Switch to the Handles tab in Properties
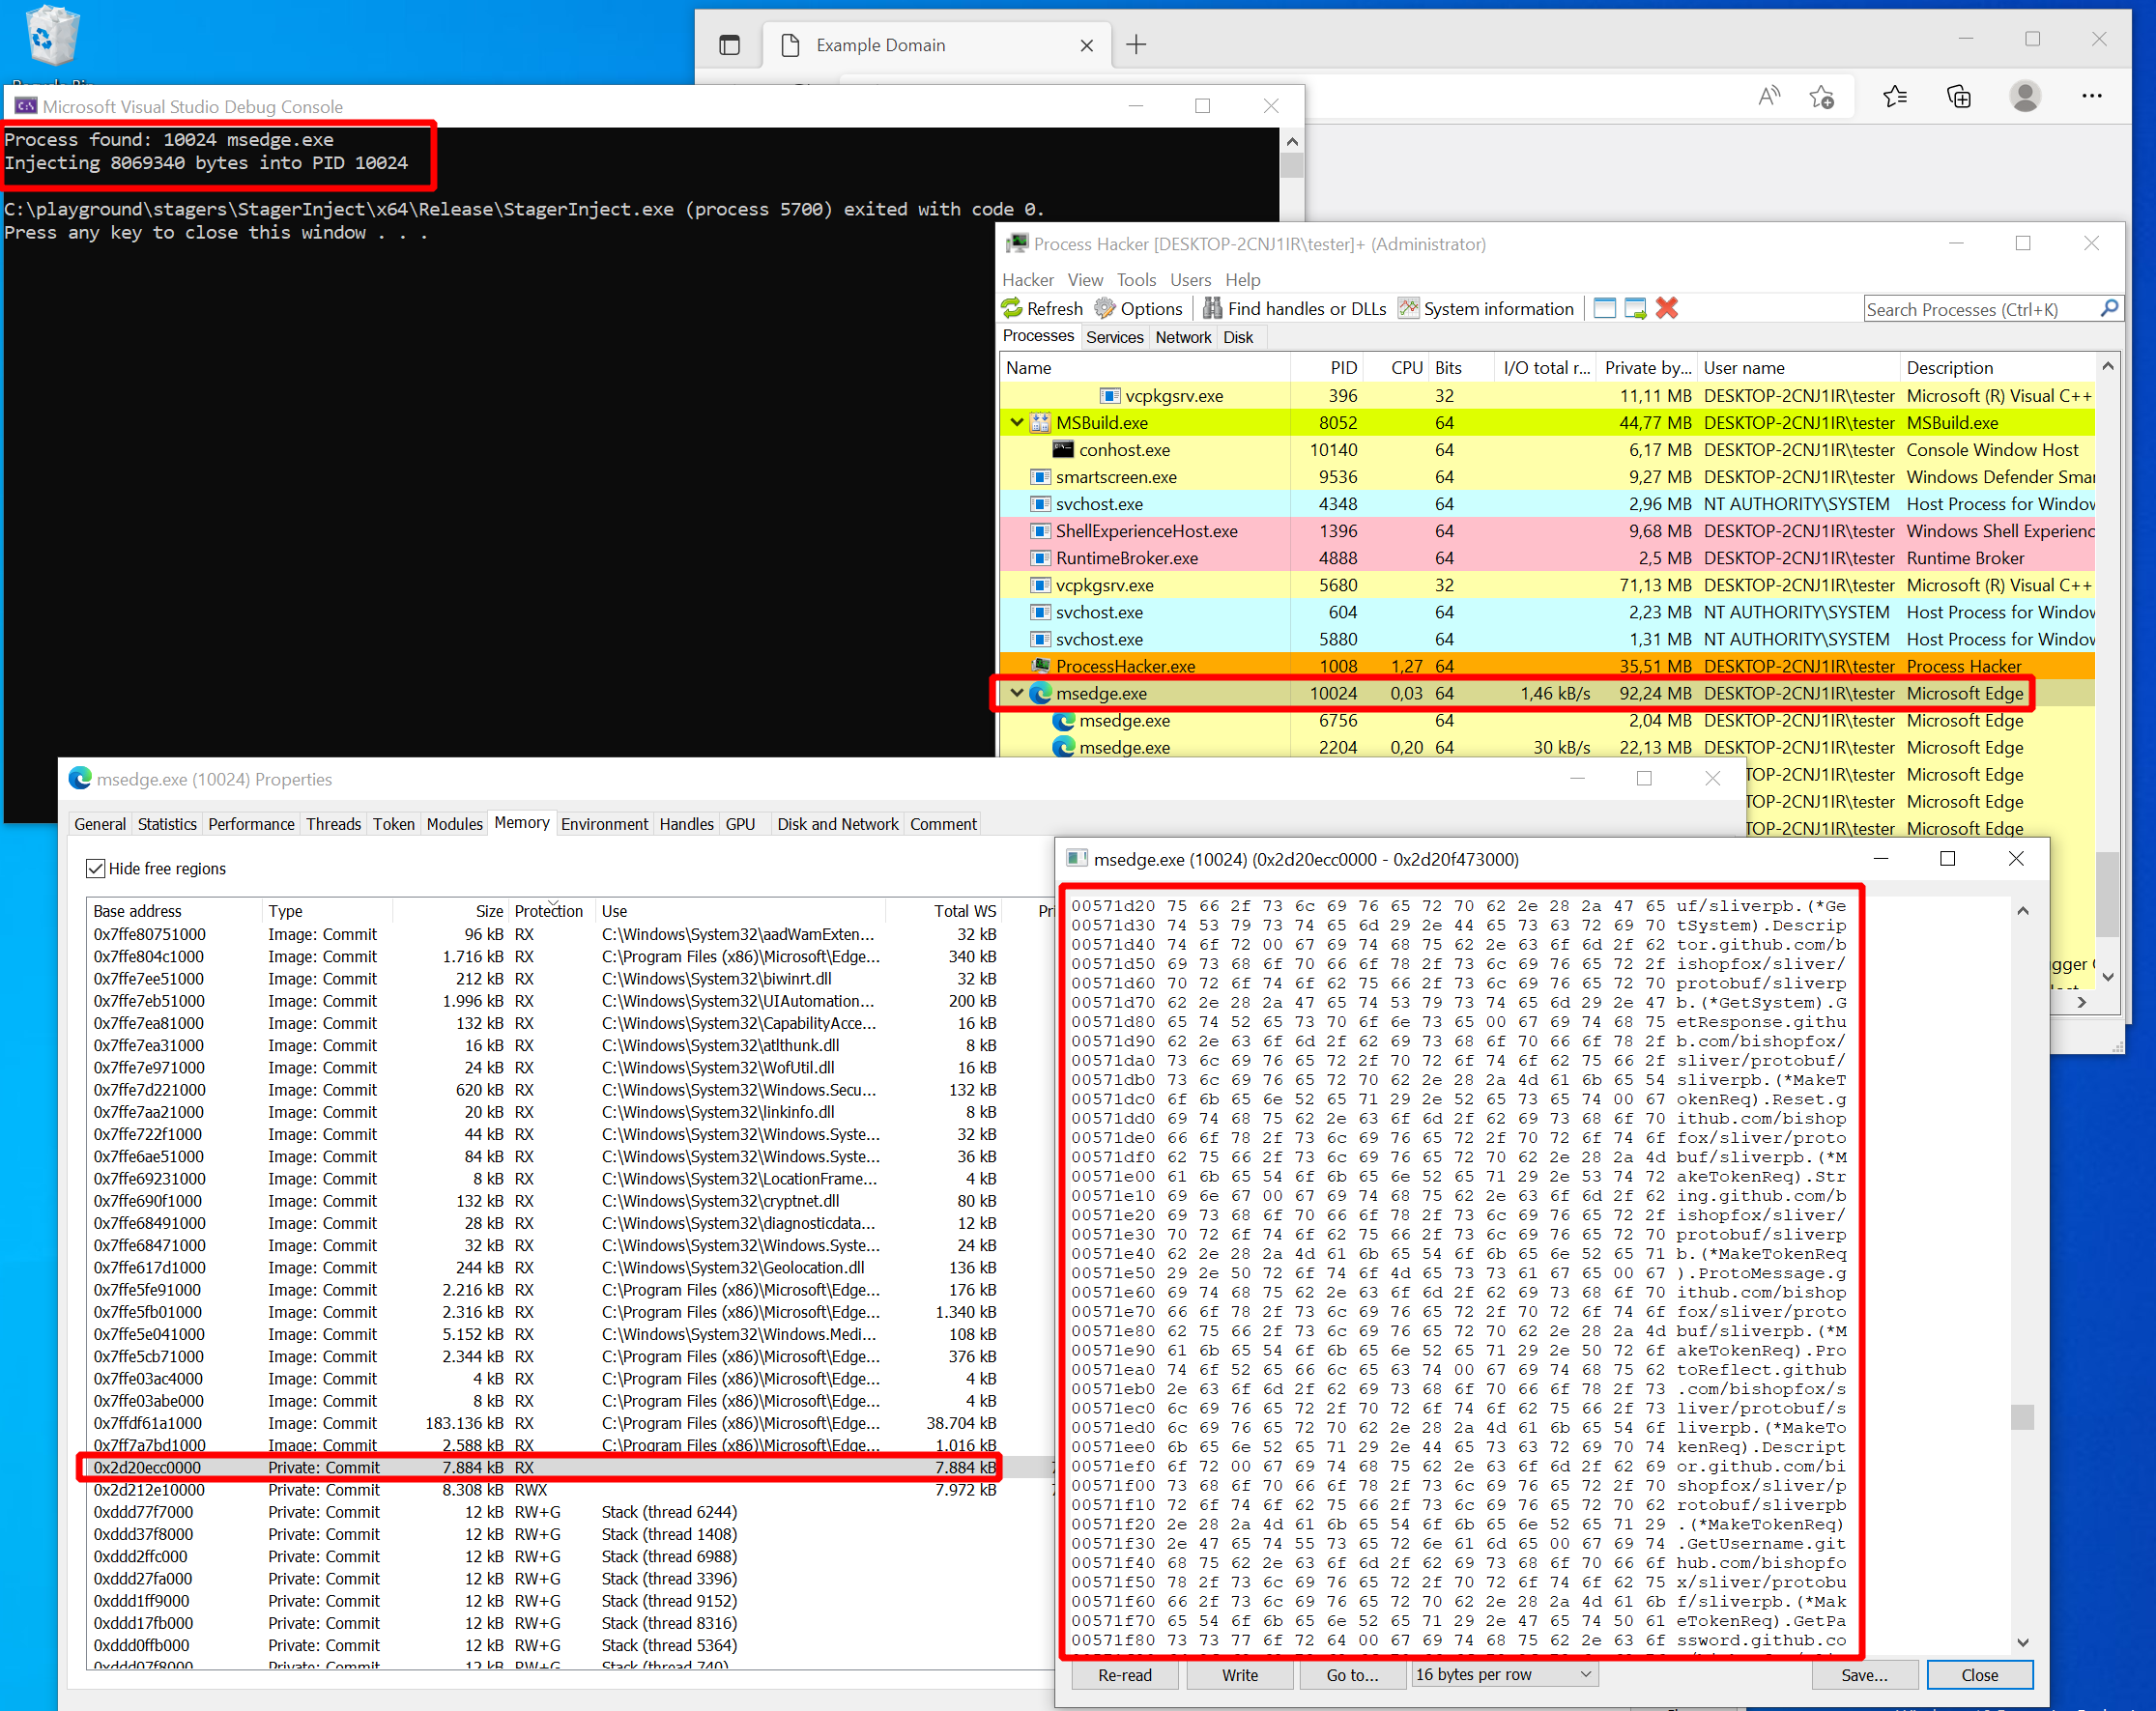This screenshot has width=2156, height=1711. pos(686,824)
